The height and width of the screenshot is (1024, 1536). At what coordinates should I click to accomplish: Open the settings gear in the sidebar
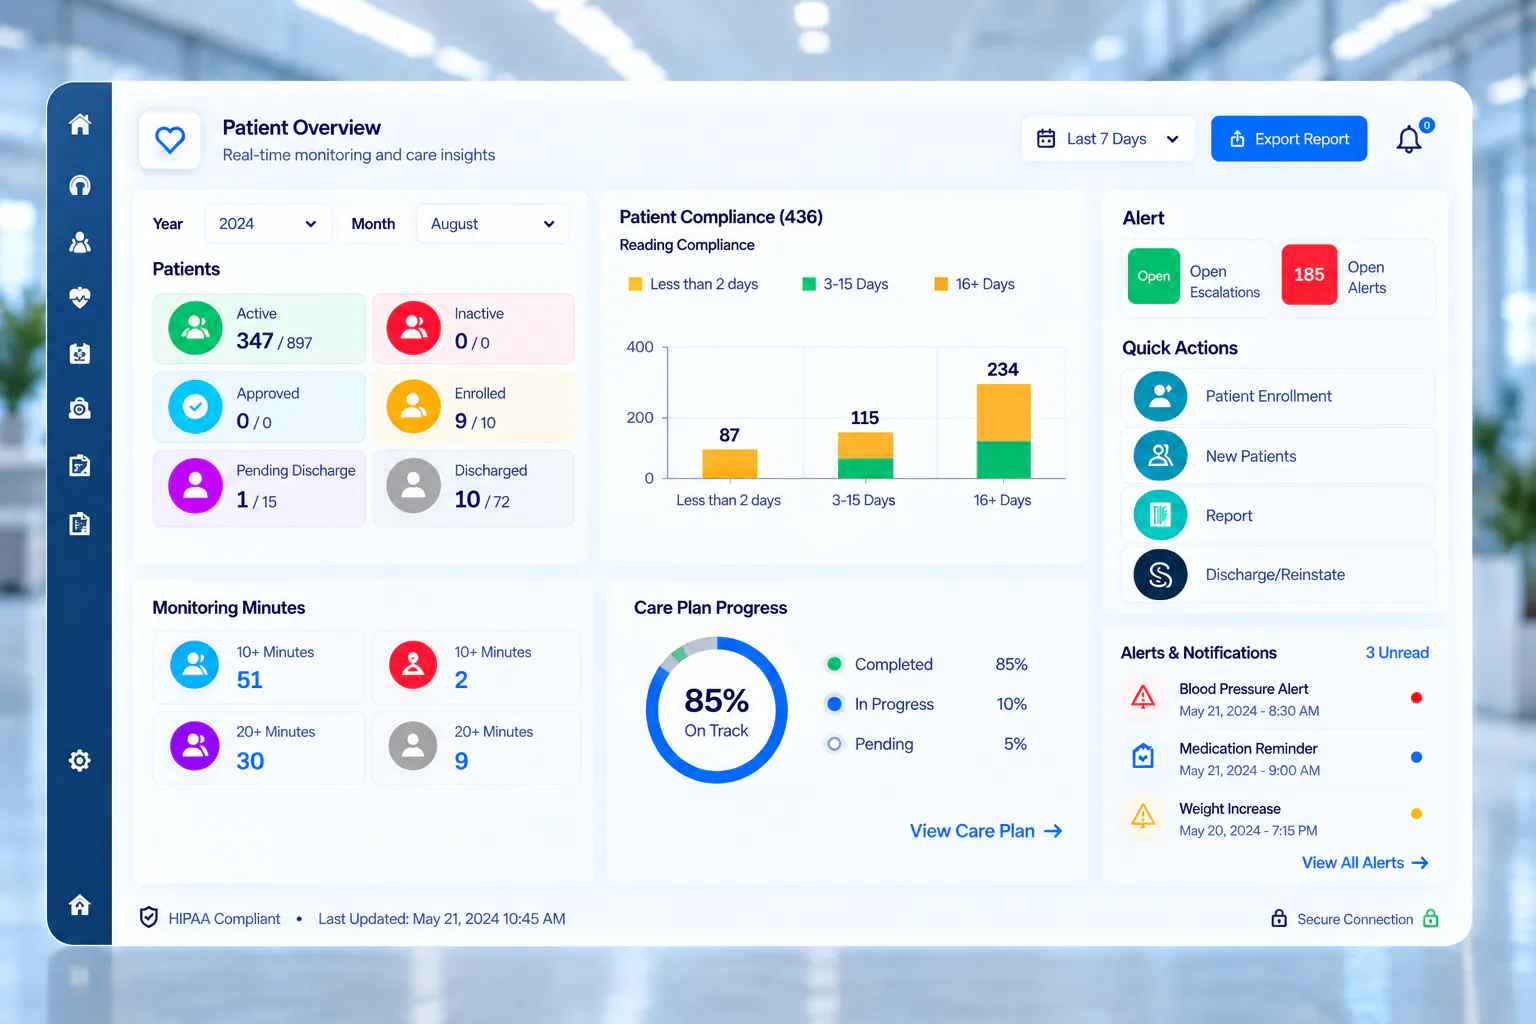(x=80, y=760)
